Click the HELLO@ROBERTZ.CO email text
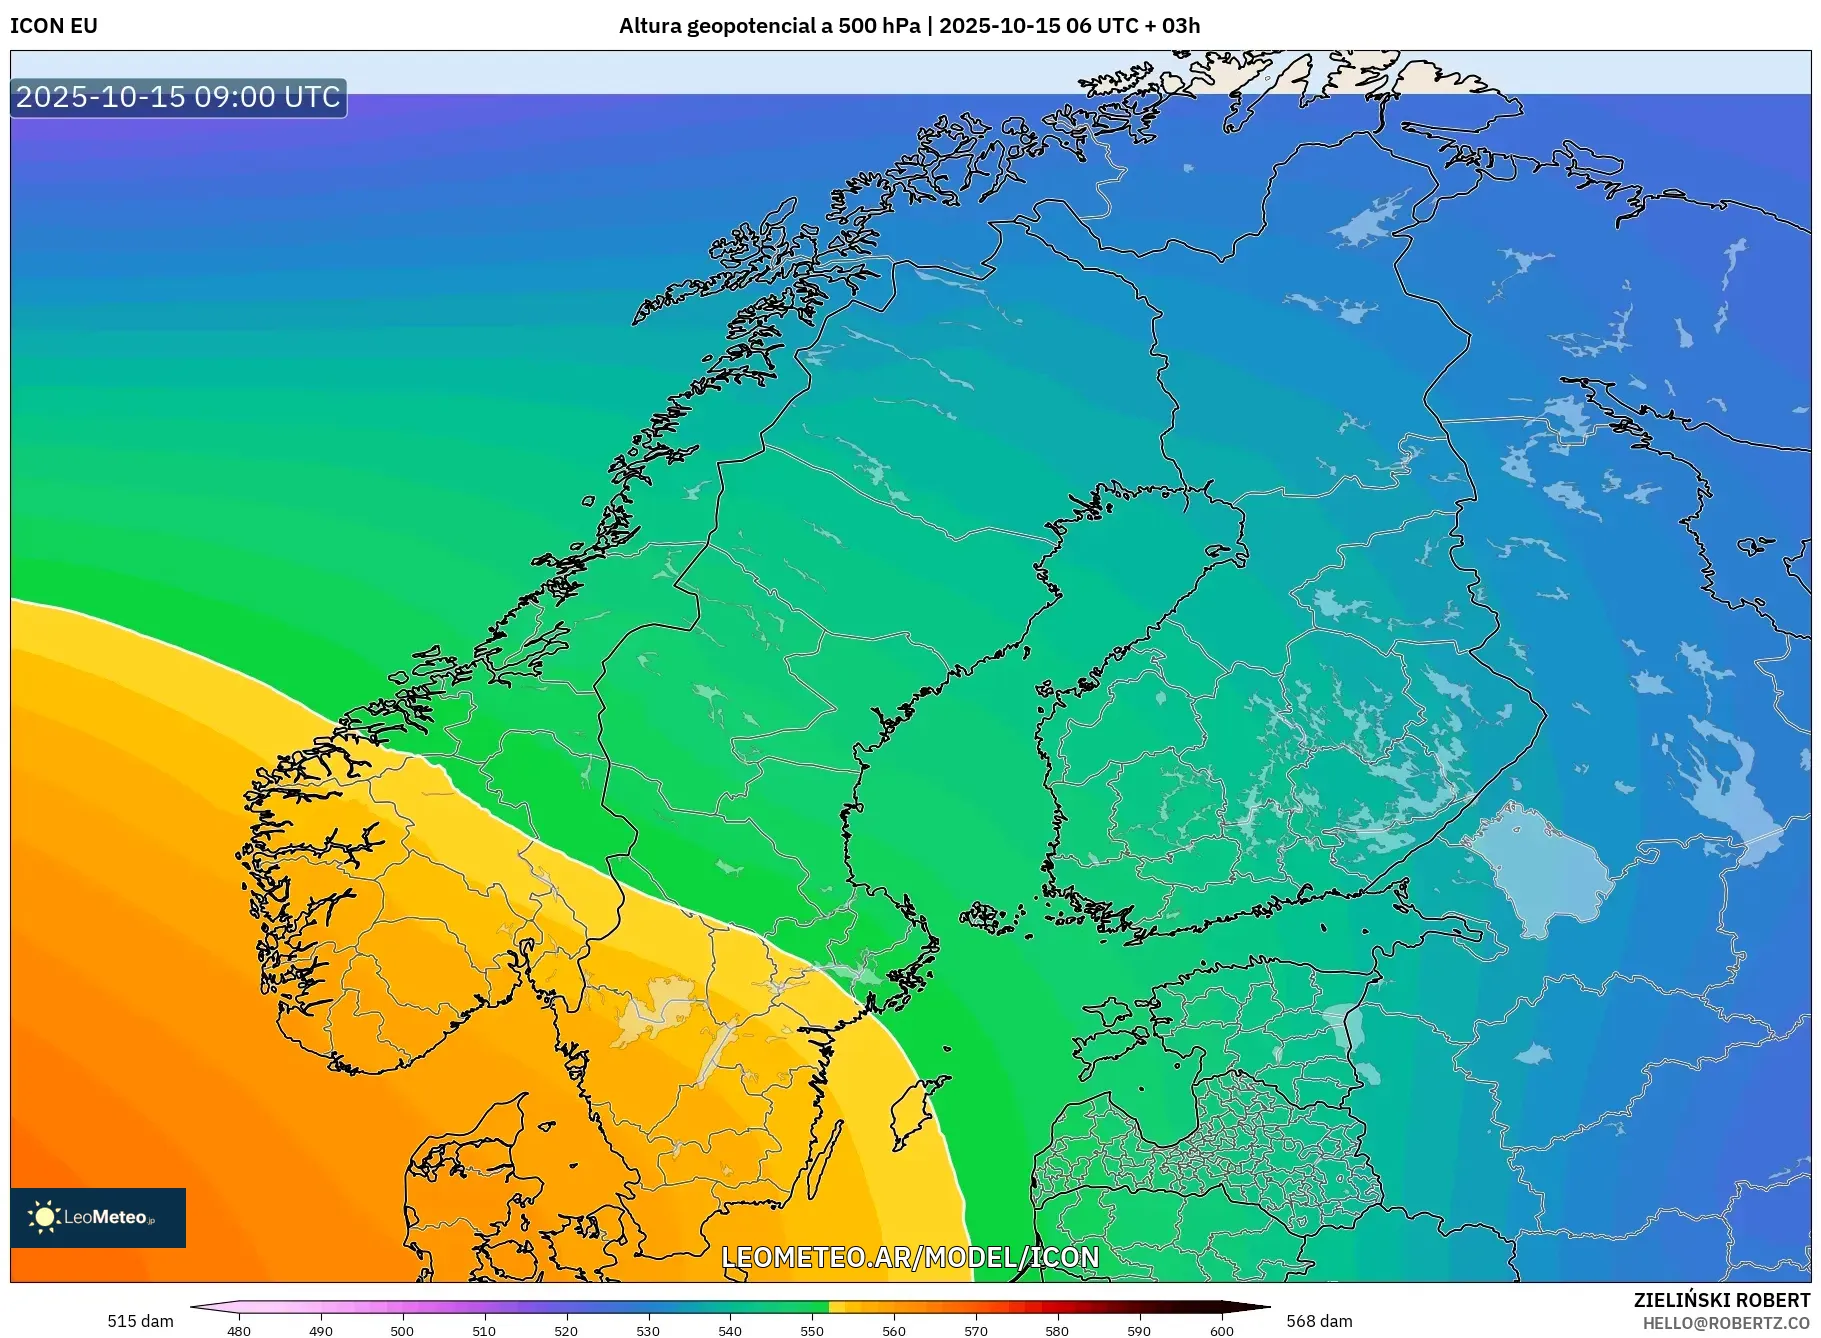 1725,1323
